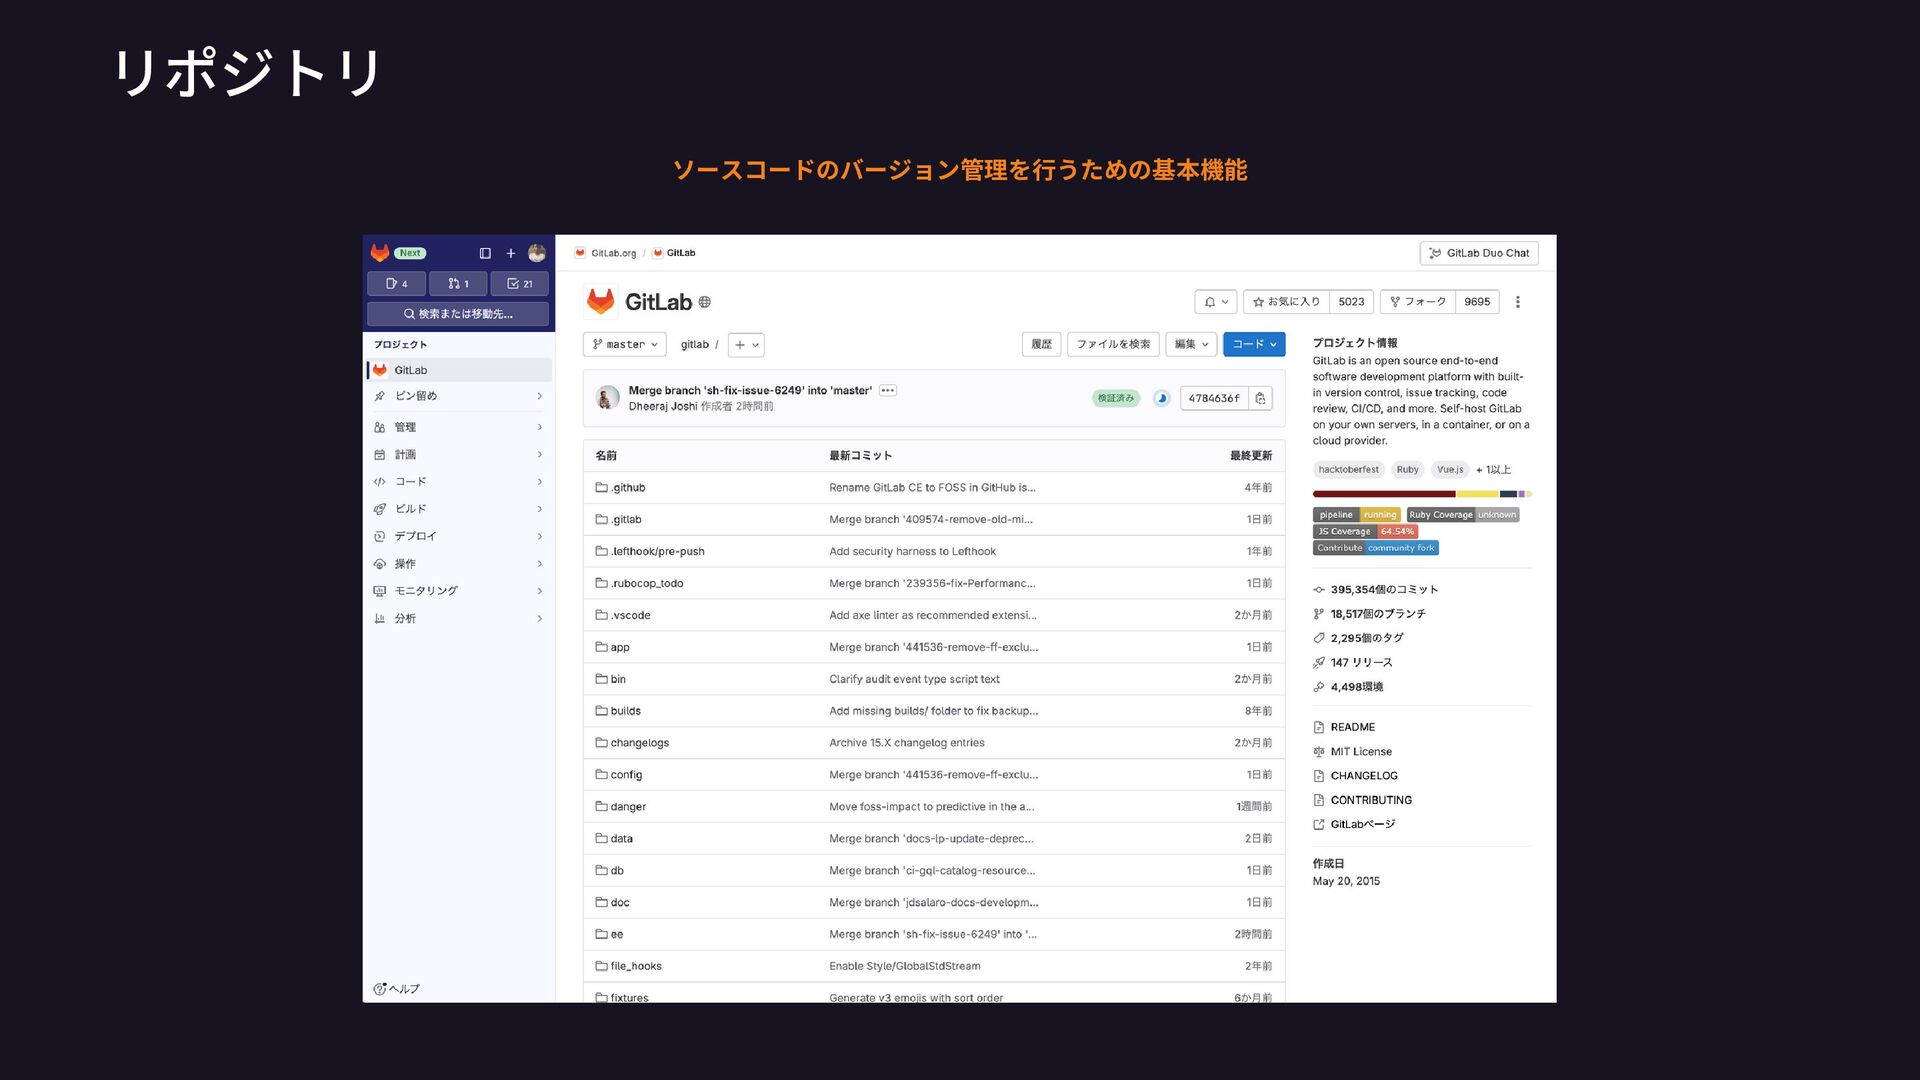Click the repository languages color bar
The width and height of the screenshot is (1920, 1080).
click(1421, 494)
